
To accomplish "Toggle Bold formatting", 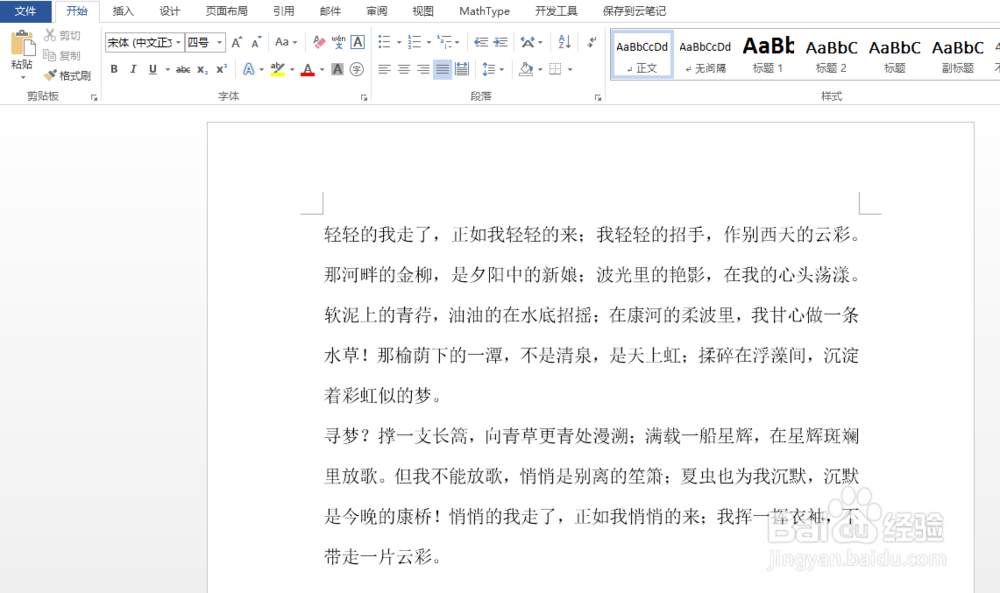I will [x=114, y=69].
